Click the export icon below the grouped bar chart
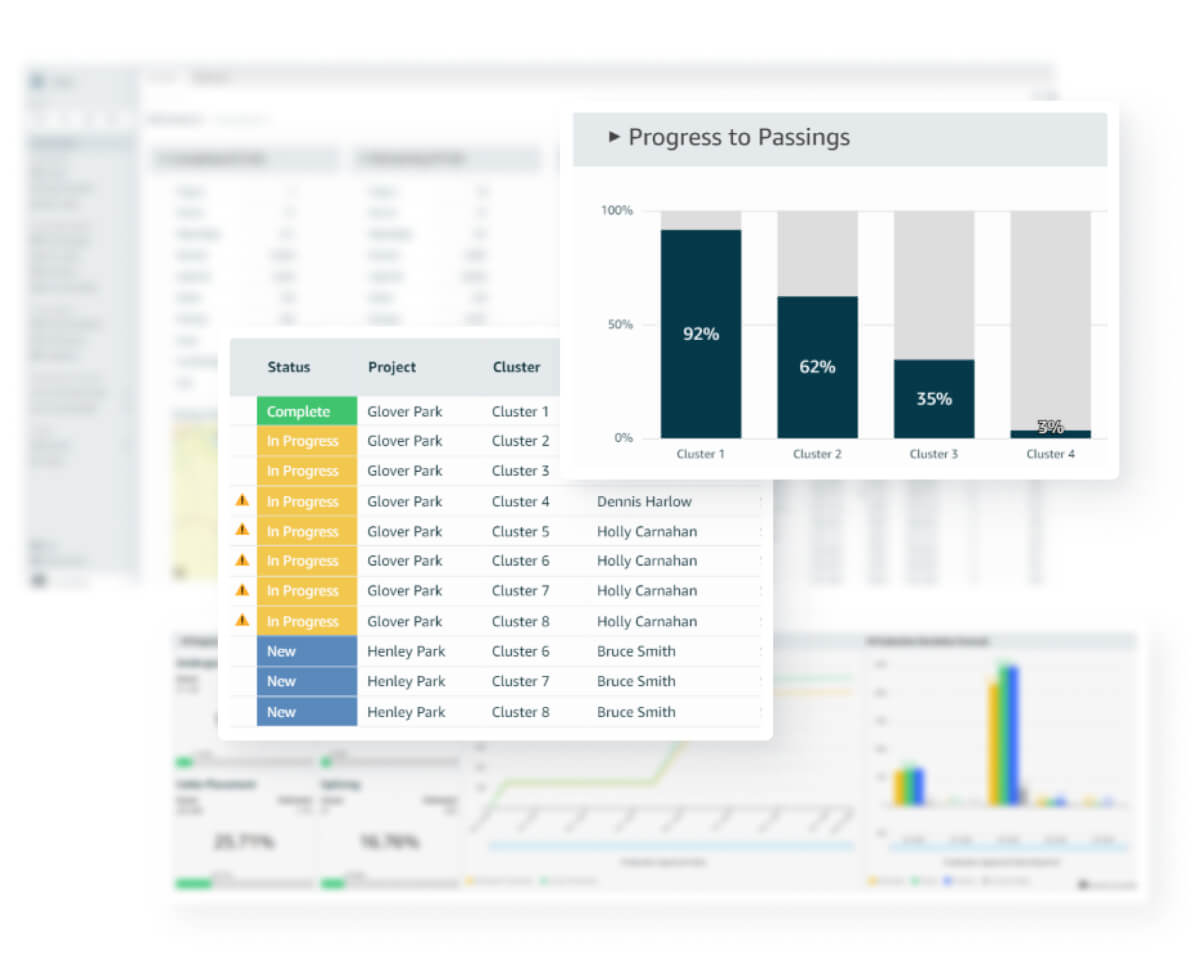Screen dimensions: 1200x955 pyautogui.click(x=1082, y=884)
